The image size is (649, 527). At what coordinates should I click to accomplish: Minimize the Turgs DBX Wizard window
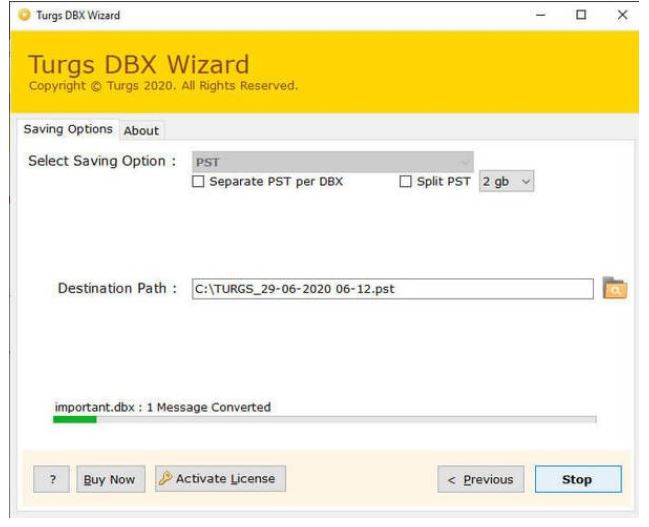pyautogui.click(x=541, y=15)
